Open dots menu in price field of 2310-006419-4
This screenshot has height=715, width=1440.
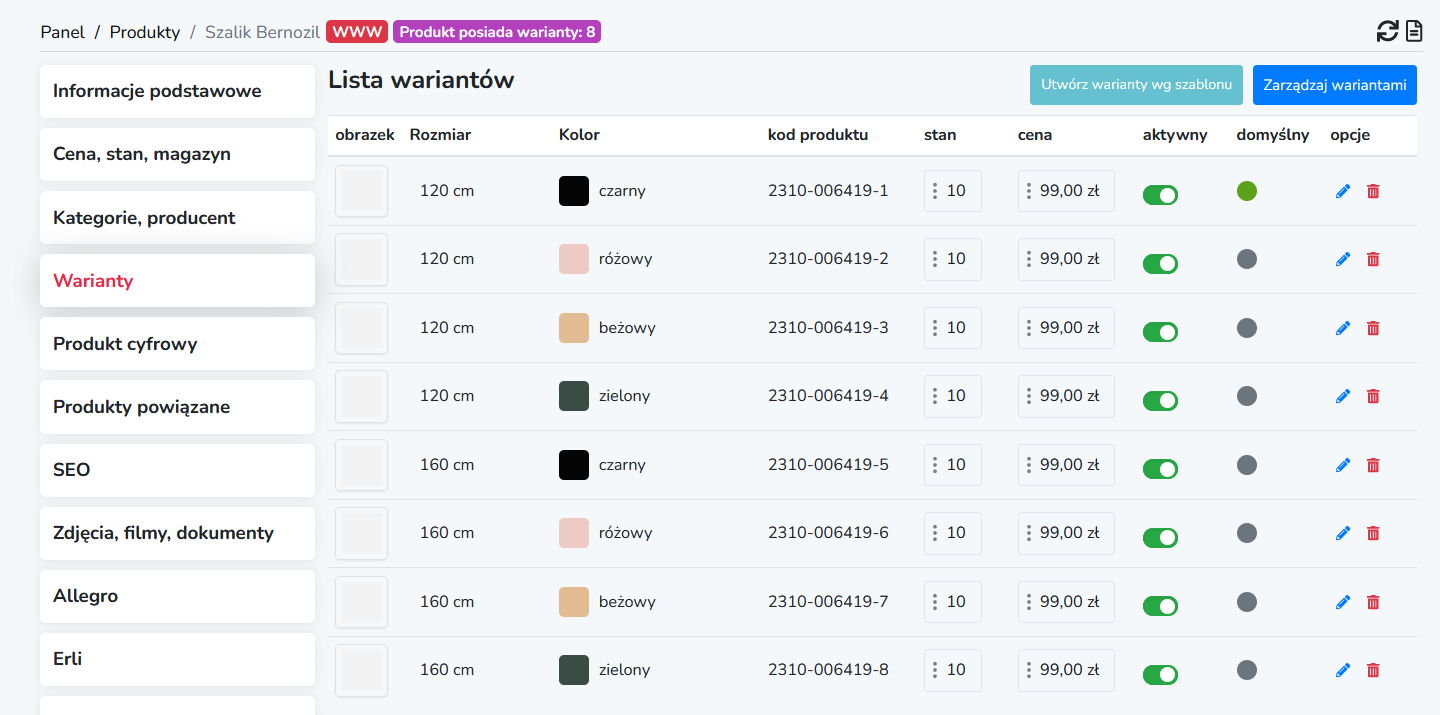[x=1028, y=396]
